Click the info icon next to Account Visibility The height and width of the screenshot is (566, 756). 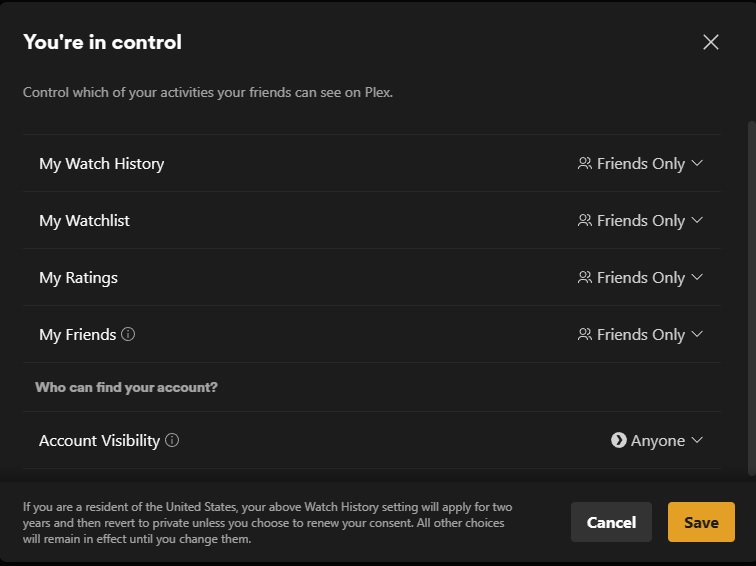pyautogui.click(x=172, y=441)
